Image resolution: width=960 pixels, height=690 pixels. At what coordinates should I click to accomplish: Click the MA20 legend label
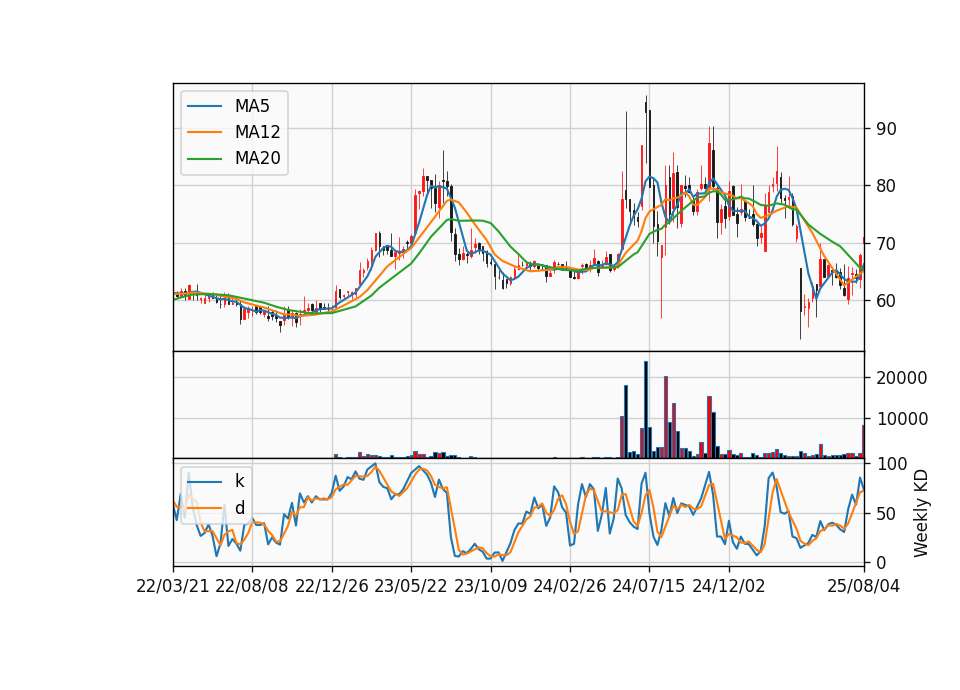point(257,159)
